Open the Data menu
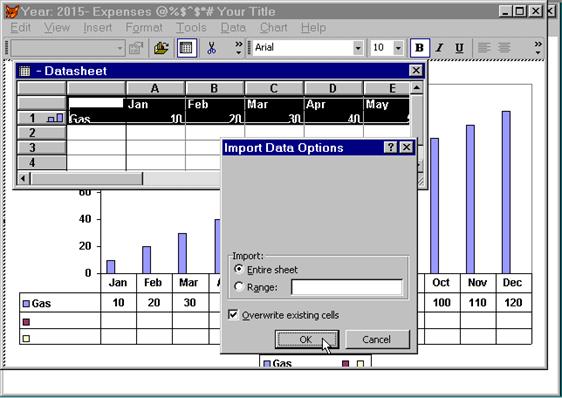This screenshot has width=562, height=398. click(233, 28)
